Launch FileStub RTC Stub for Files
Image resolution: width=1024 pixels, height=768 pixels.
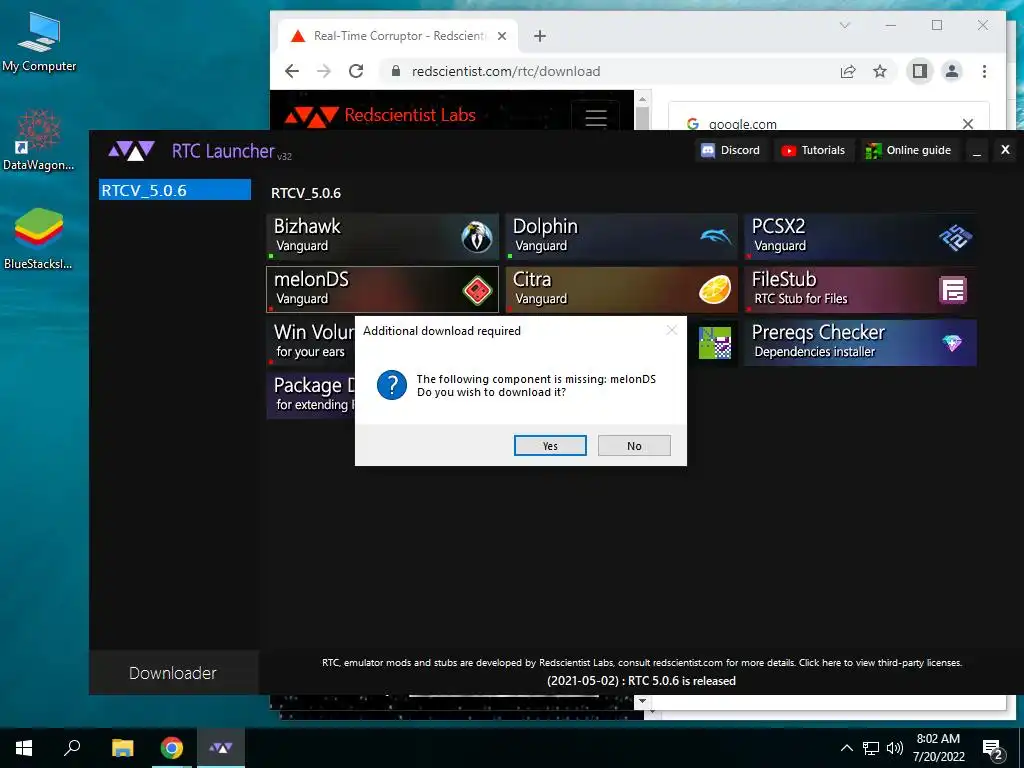click(x=860, y=289)
